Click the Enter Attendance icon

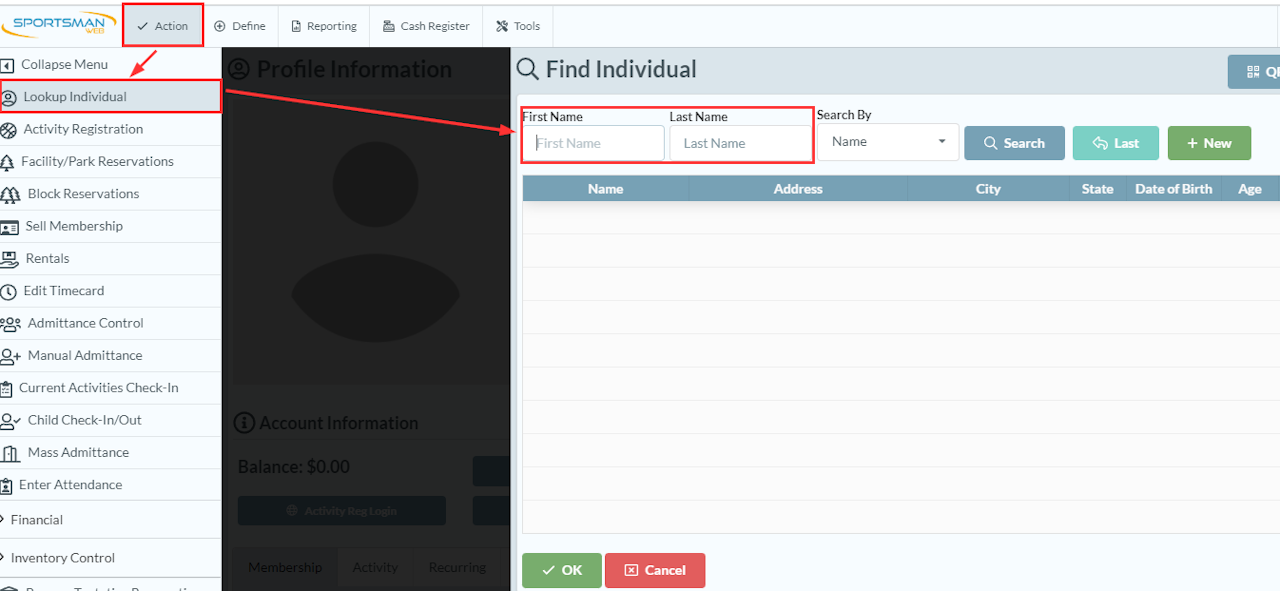pyautogui.click(x=8, y=485)
